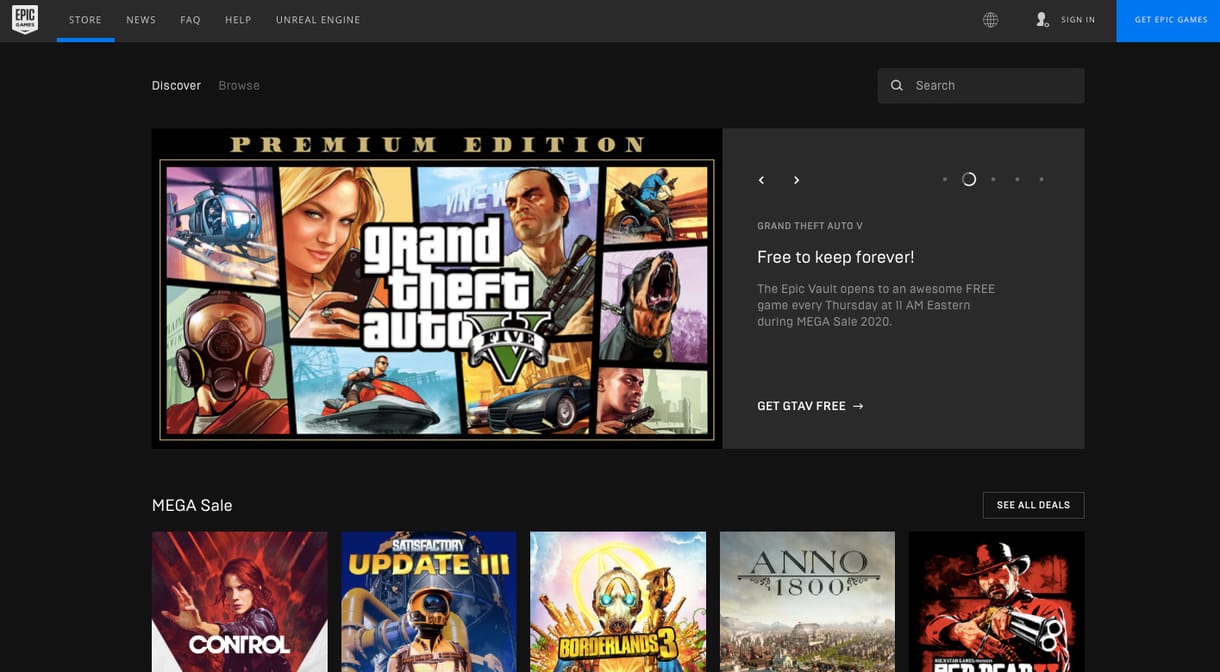This screenshot has width=1220, height=672.
Task: Click the Grand Theft Auto V label
Action: [810, 226]
